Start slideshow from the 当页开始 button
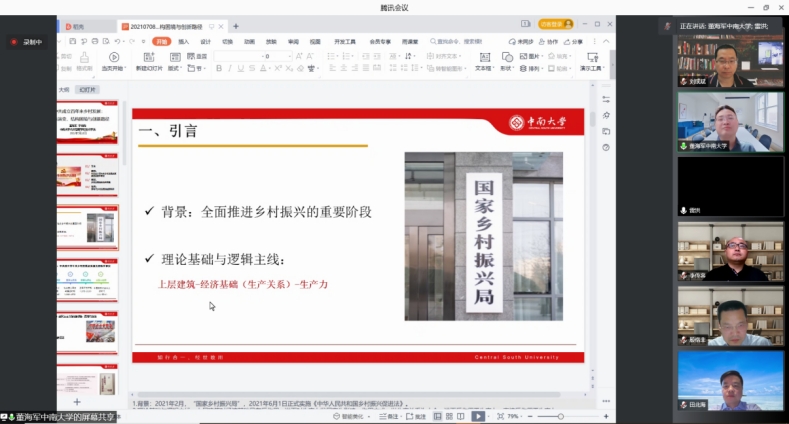The image size is (789, 424). pos(112,63)
